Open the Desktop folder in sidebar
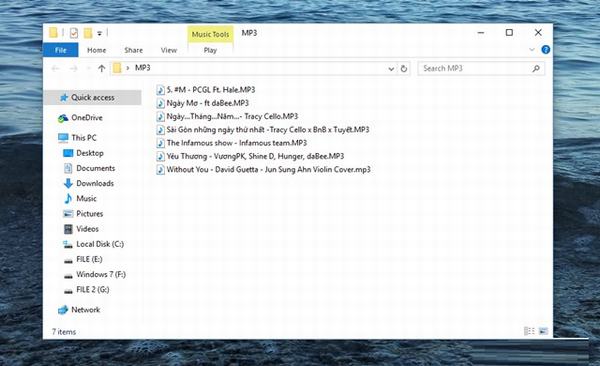600x366 pixels. pyautogui.click(x=90, y=153)
